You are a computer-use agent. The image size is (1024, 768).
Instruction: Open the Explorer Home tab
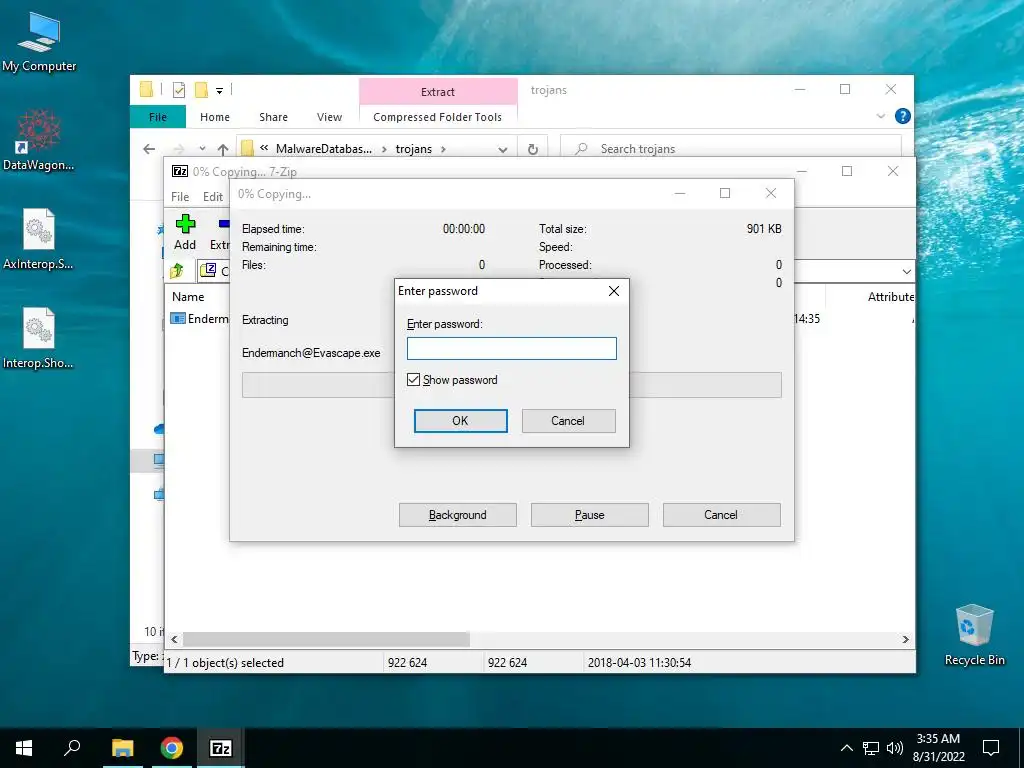215,117
